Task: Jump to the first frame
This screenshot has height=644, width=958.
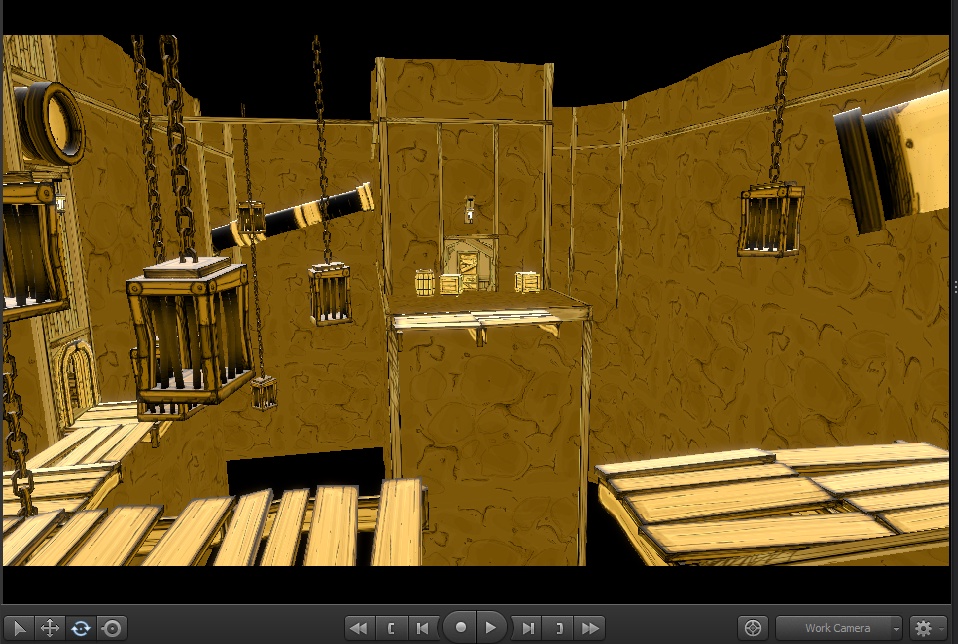Action: pos(359,628)
